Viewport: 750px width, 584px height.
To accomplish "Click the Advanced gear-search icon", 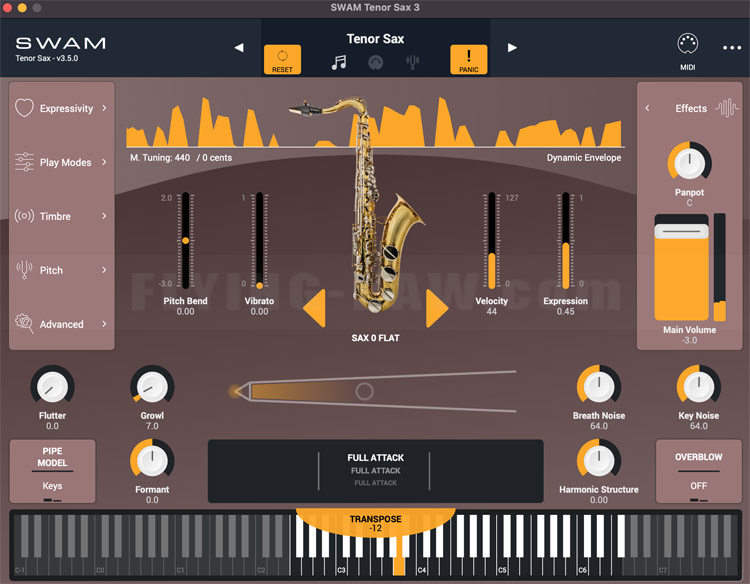I will pyautogui.click(x=24, y=324).
